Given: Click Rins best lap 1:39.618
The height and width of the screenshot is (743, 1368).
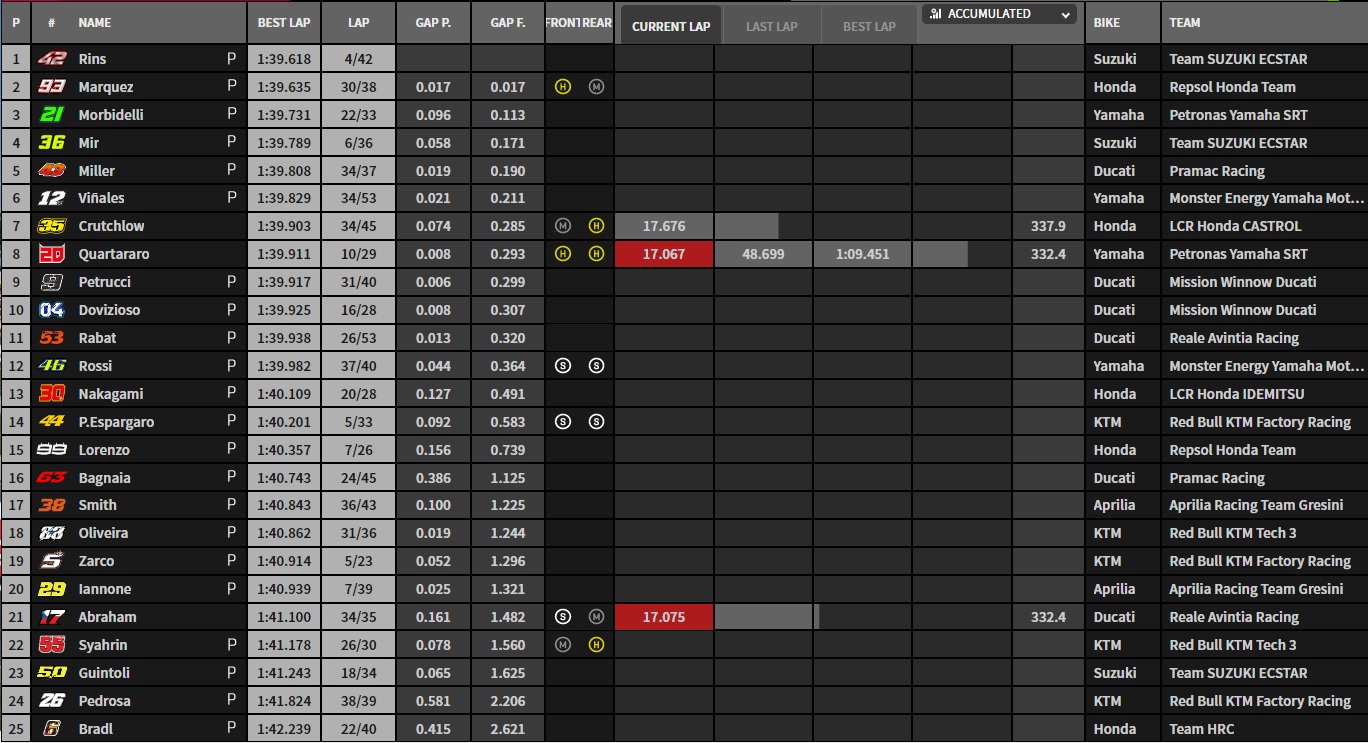Looking at the screenshot, I should coord(284,59).
